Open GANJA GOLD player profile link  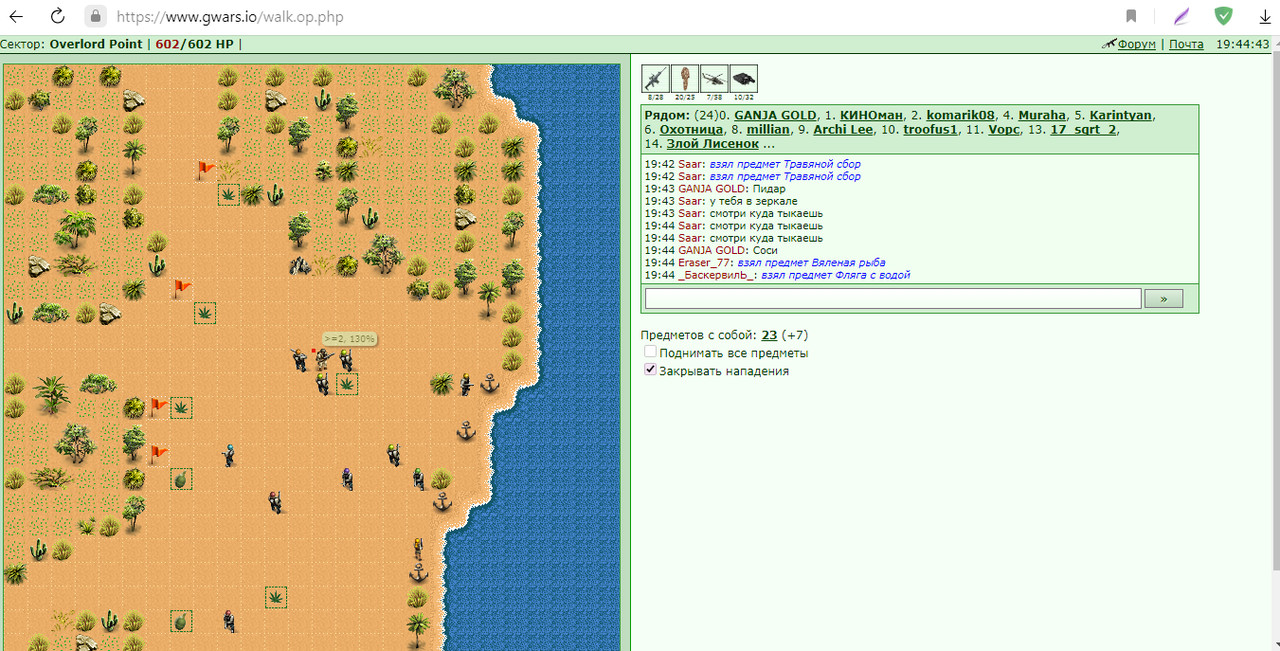coord(775,115)
